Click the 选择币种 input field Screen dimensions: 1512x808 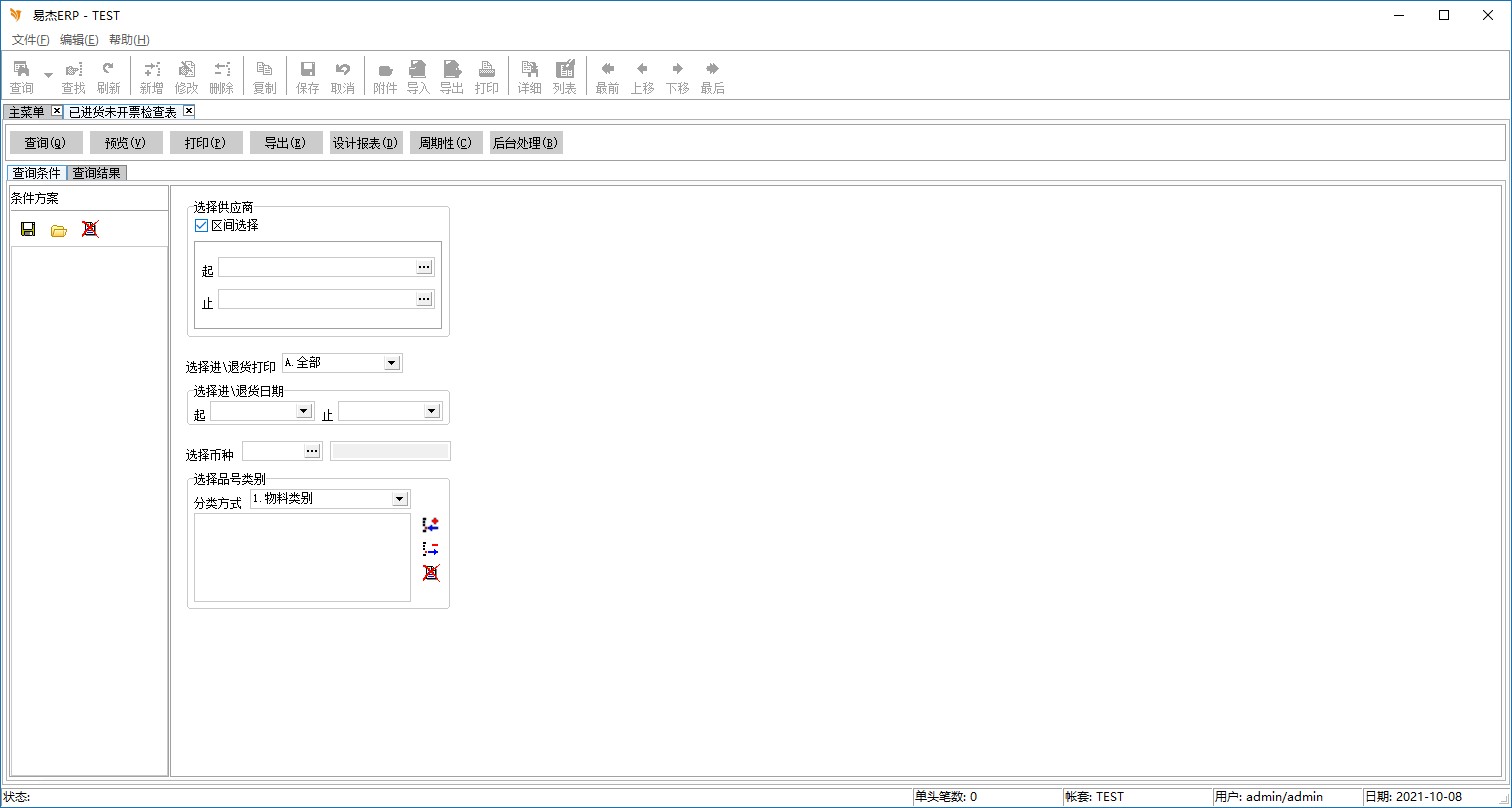pyautogui.click(x=272, y=451)
